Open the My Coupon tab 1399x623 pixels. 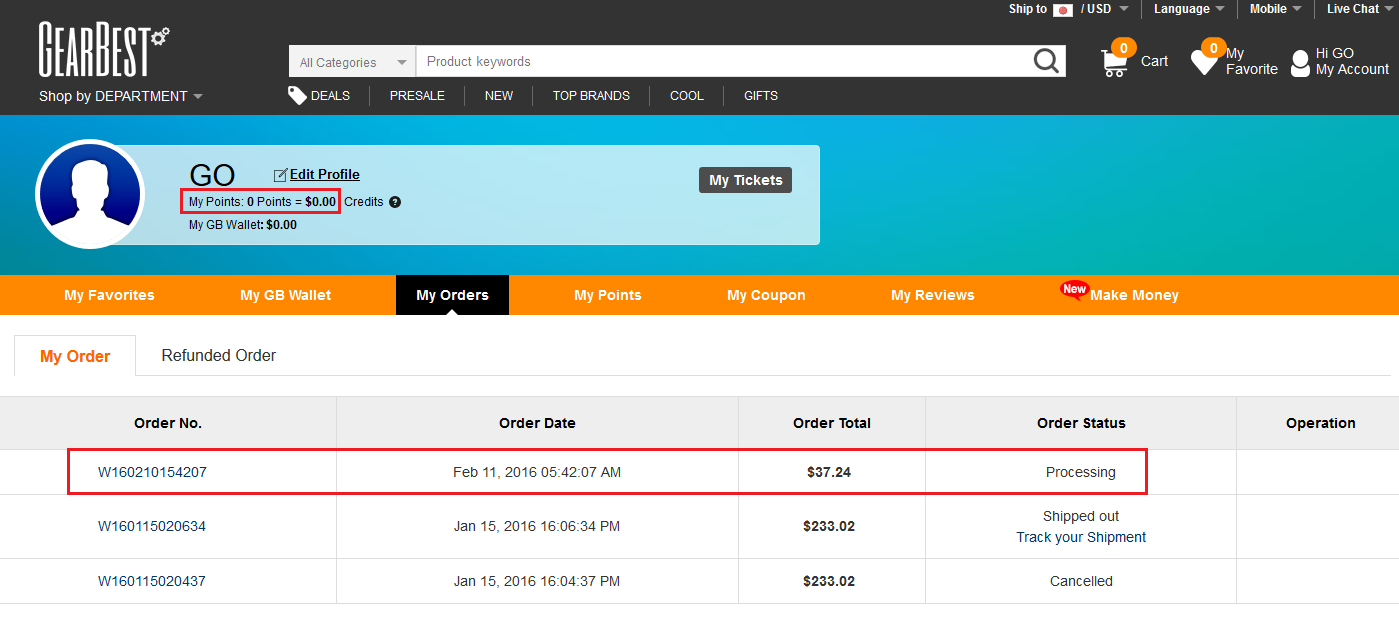pyautogui.click(x=766, y=295)
